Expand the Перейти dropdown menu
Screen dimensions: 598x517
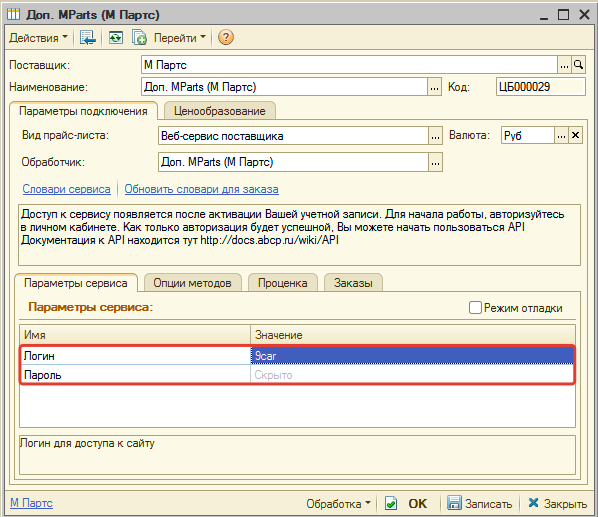click(180, 38)
